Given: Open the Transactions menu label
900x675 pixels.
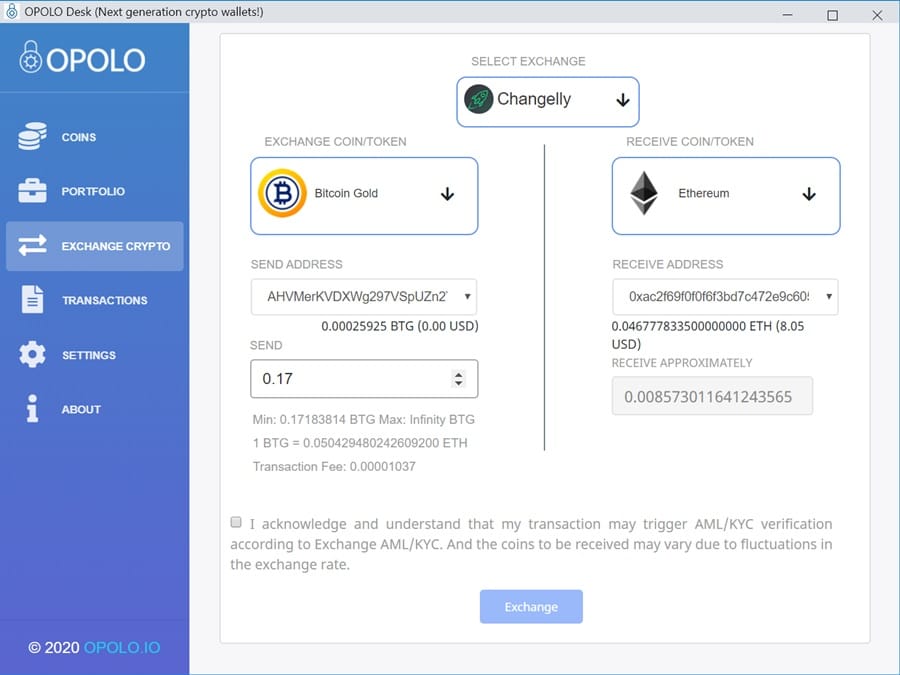Looking at the screenshot, I should [104, 301].
